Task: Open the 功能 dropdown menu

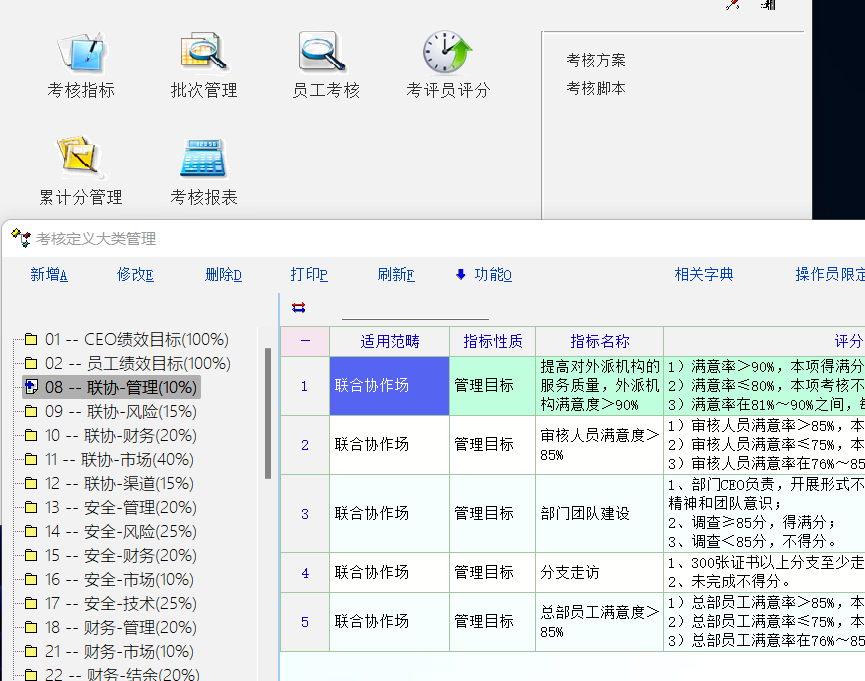Action: (483, 275)
